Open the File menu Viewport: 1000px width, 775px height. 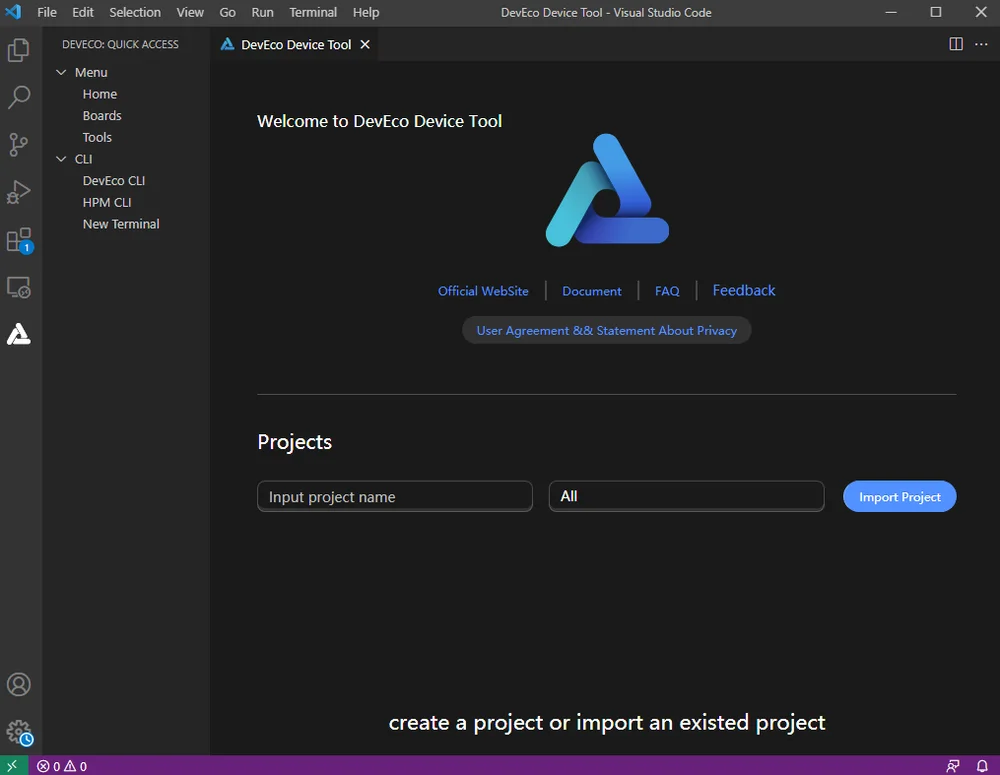[x=47, y=12]
